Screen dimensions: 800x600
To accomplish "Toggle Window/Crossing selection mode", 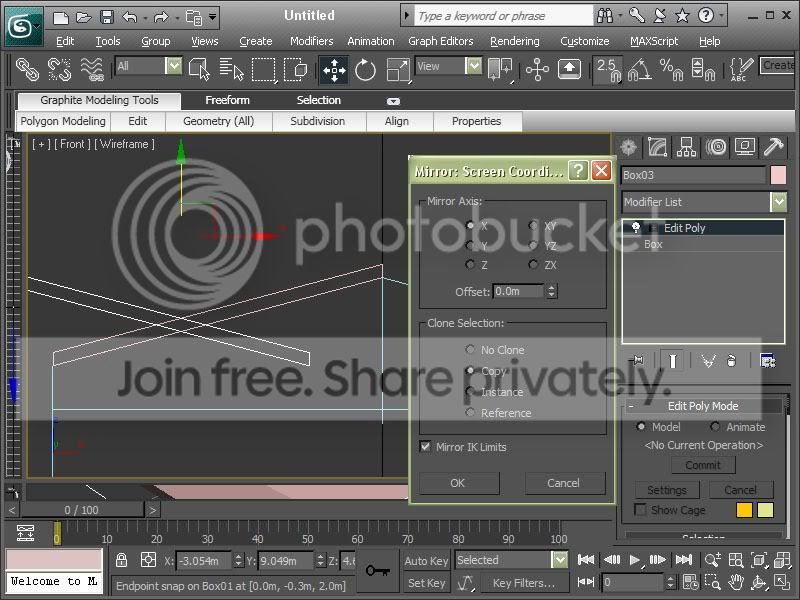I will point(295,69).
